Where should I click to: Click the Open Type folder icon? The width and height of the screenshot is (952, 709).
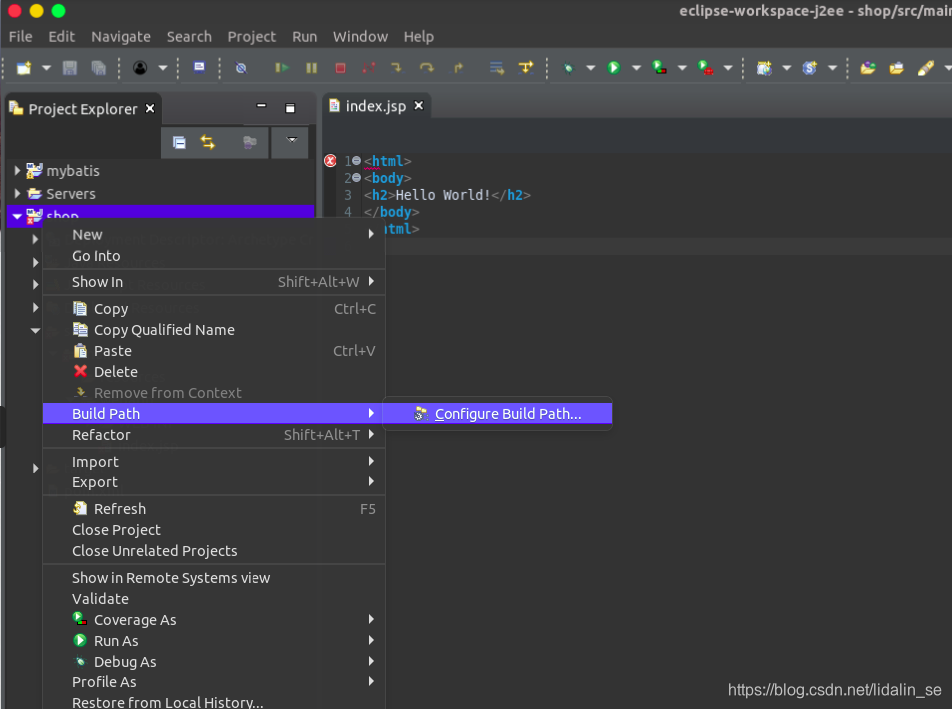[868, 67]
